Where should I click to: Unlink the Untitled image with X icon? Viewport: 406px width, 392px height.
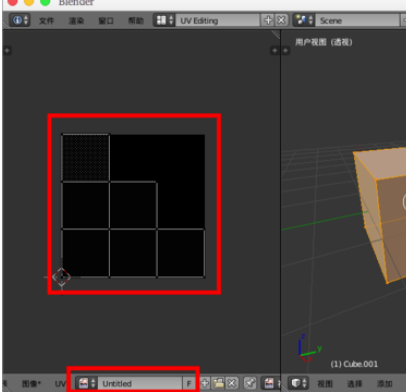click(x=232, y=383)
